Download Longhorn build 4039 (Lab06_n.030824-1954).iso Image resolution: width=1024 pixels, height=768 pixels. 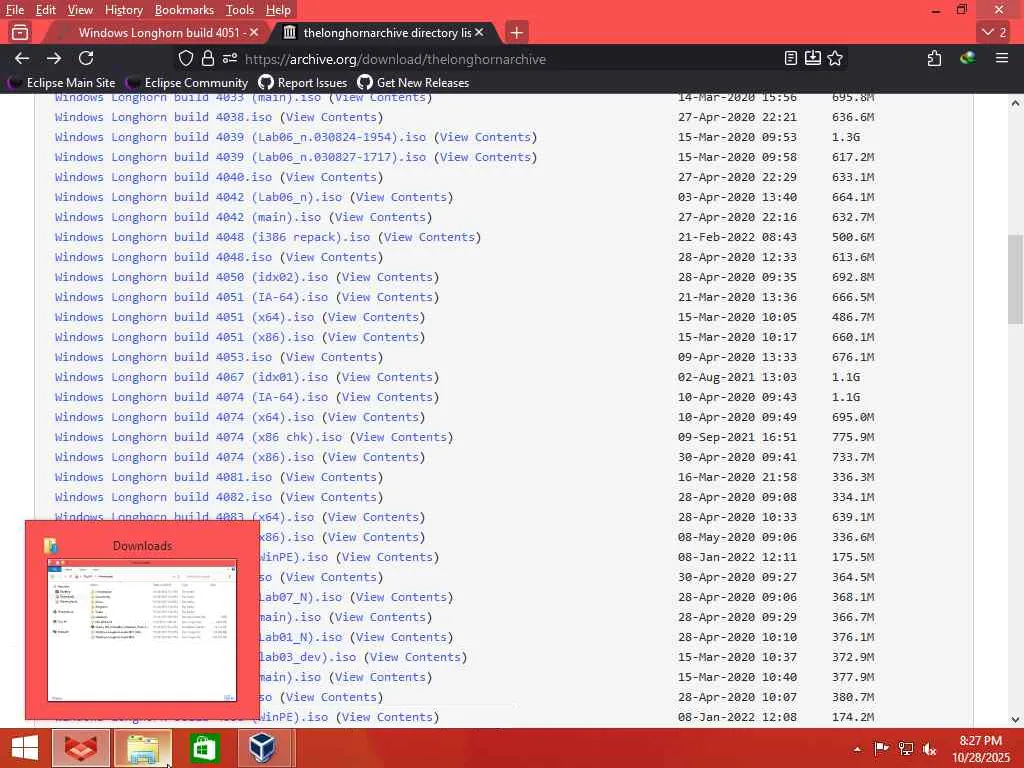point(240,137)
